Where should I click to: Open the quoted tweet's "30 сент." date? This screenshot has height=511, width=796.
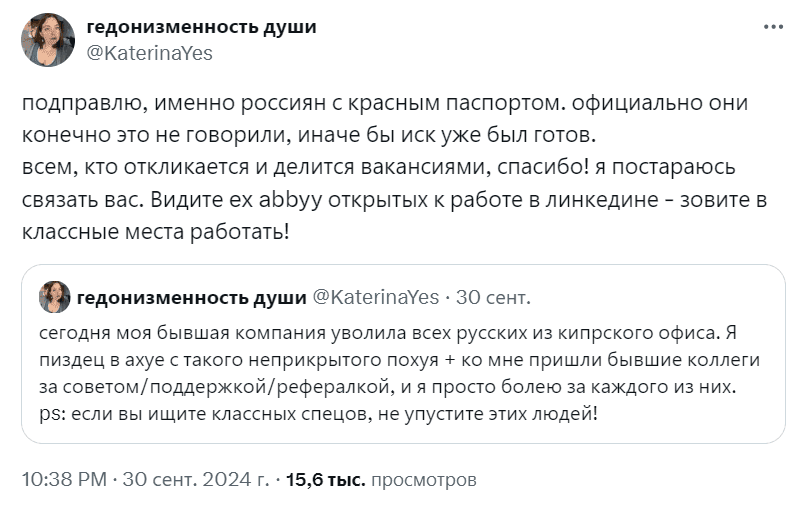pos(495,296)
